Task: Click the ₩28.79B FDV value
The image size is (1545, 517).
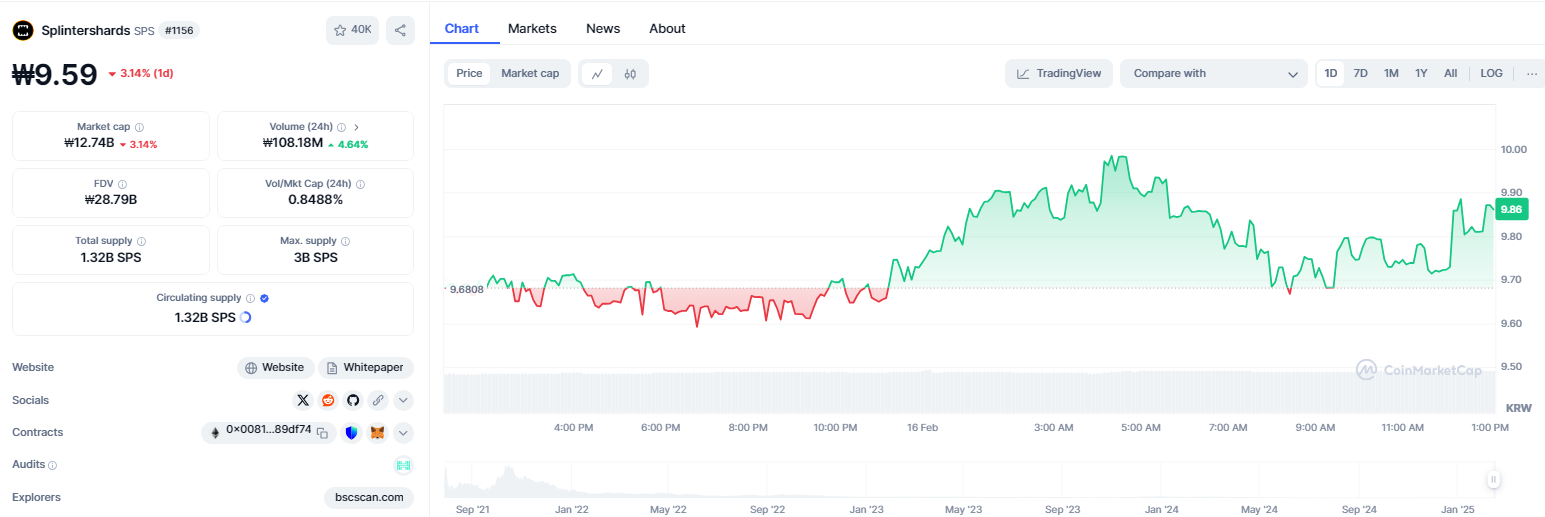Action: pos(111,200)
